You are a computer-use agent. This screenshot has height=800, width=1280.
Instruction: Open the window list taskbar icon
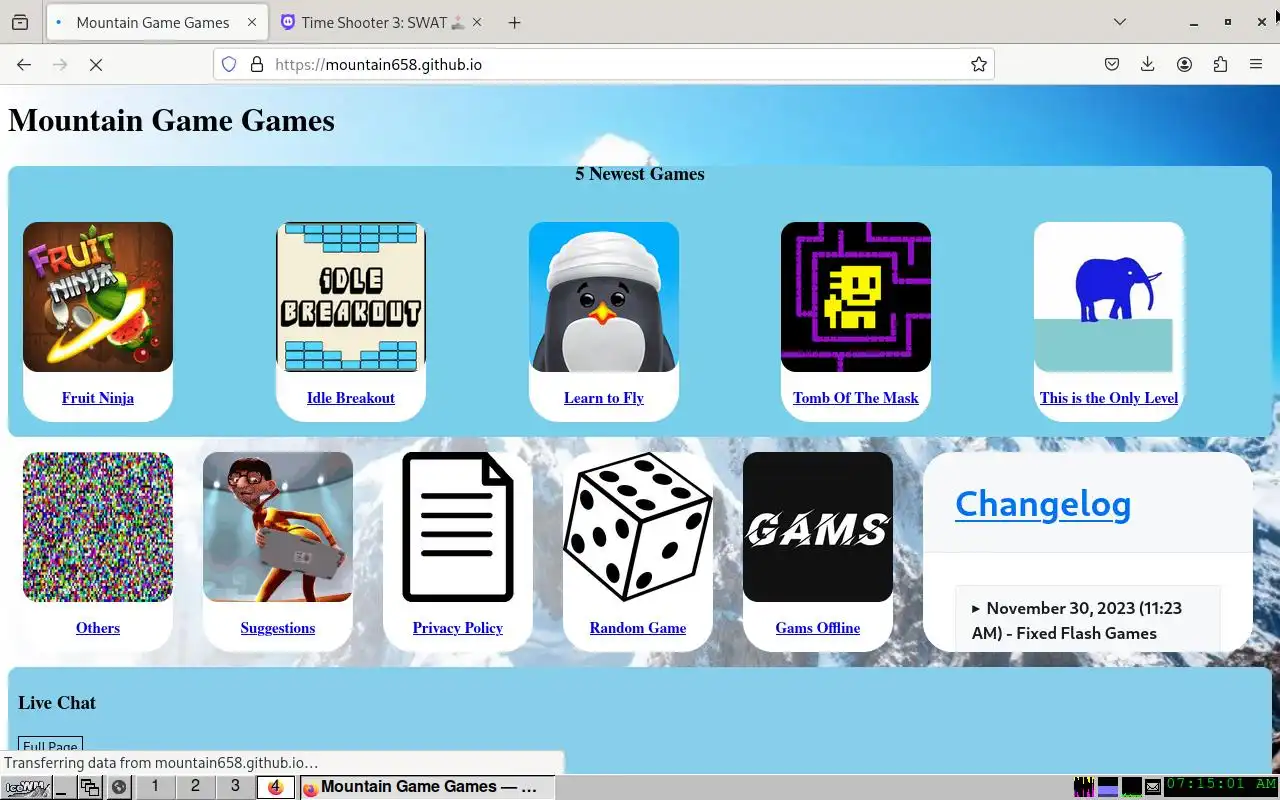click(x=90, y=787)
